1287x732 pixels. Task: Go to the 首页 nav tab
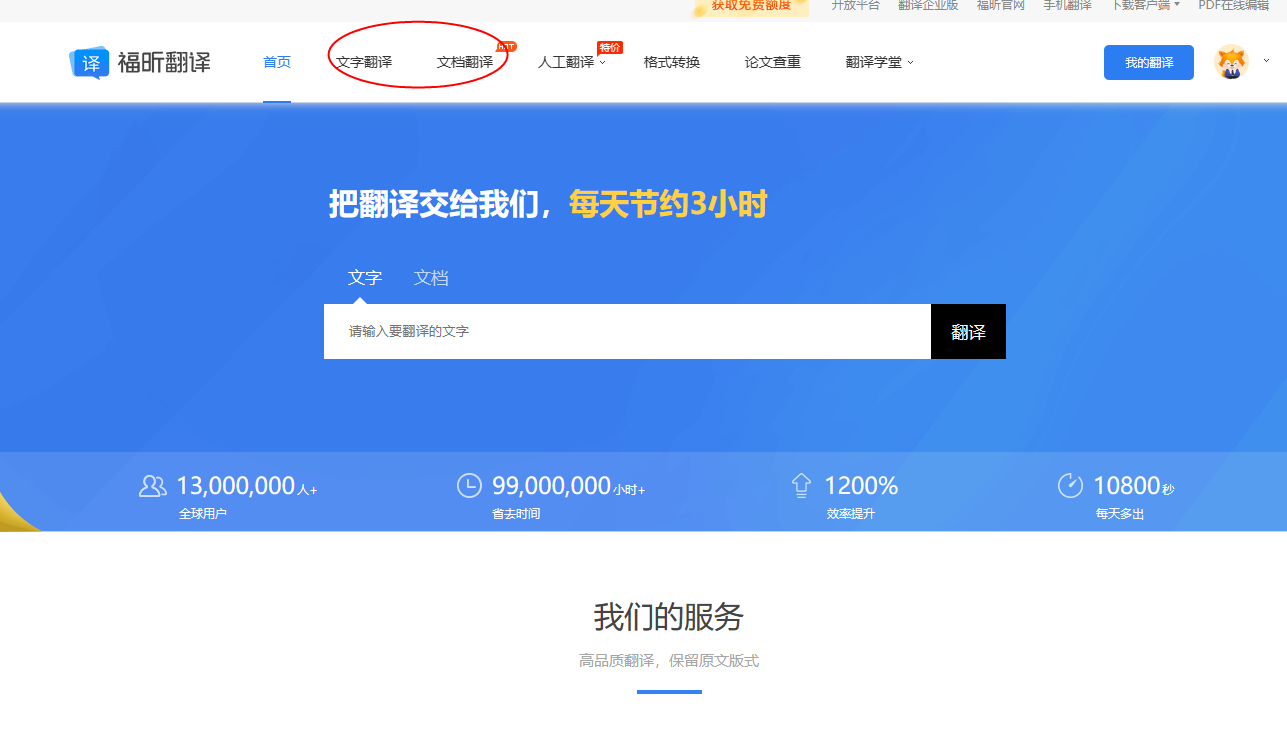pyautogui.click(x=277, y=62)
